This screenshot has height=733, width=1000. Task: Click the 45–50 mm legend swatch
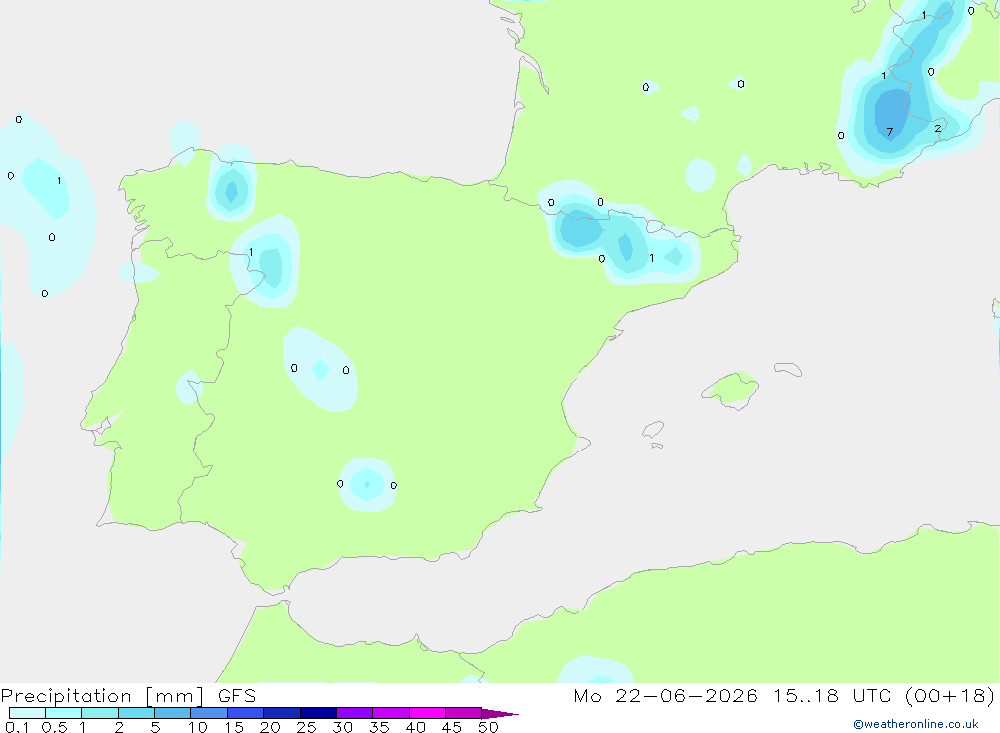click(x=464, y=713)
